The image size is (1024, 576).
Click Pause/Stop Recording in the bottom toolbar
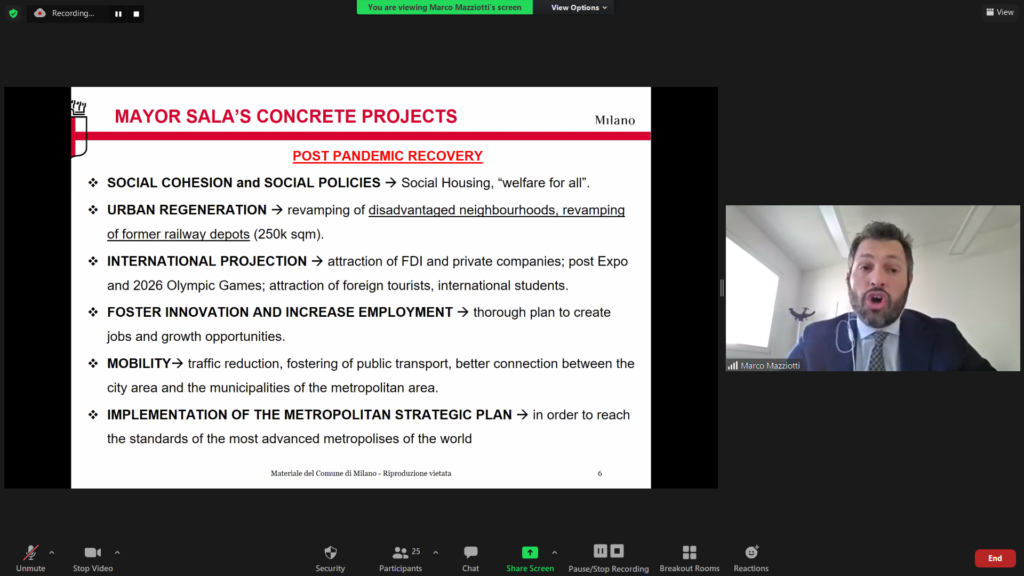click(608, 558)
